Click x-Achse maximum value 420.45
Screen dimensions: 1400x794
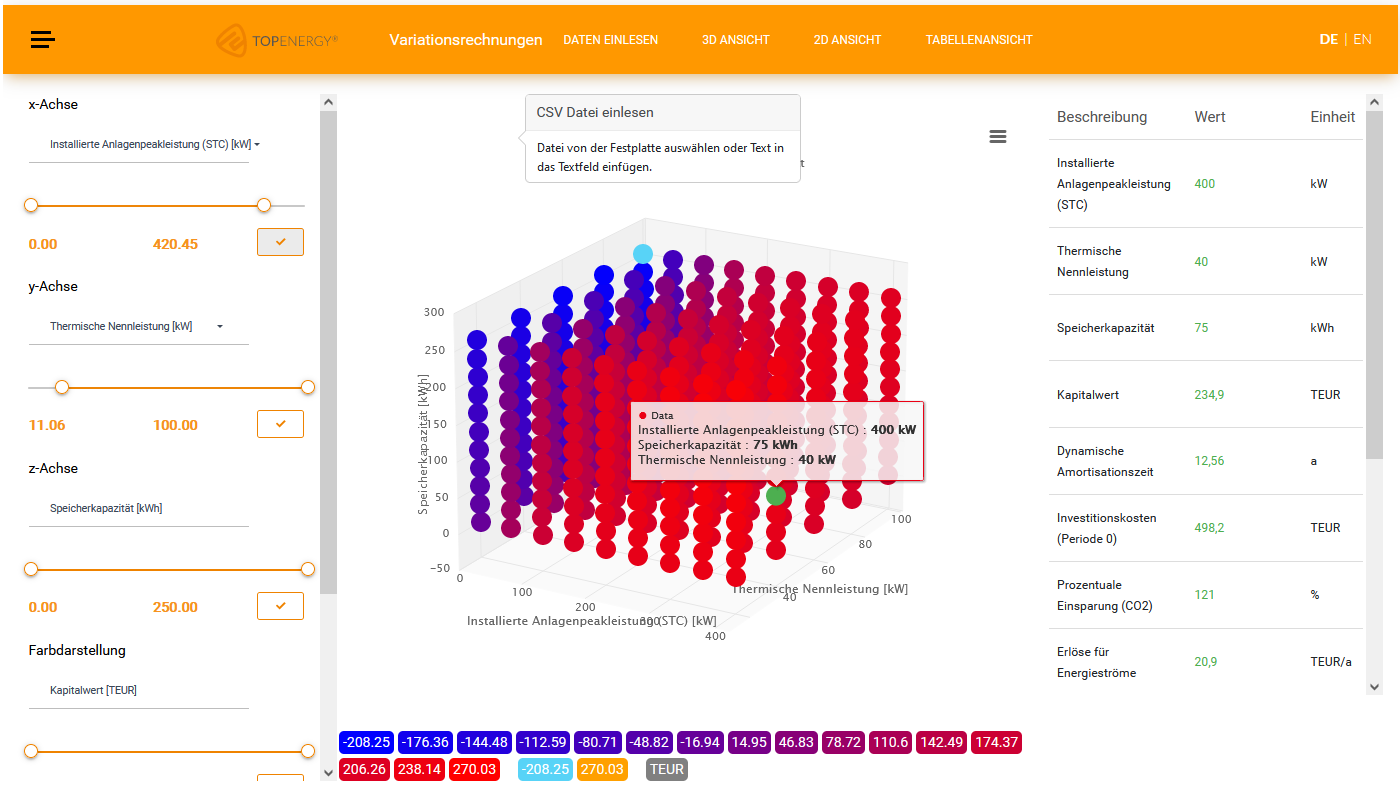(x=175, y=244)
